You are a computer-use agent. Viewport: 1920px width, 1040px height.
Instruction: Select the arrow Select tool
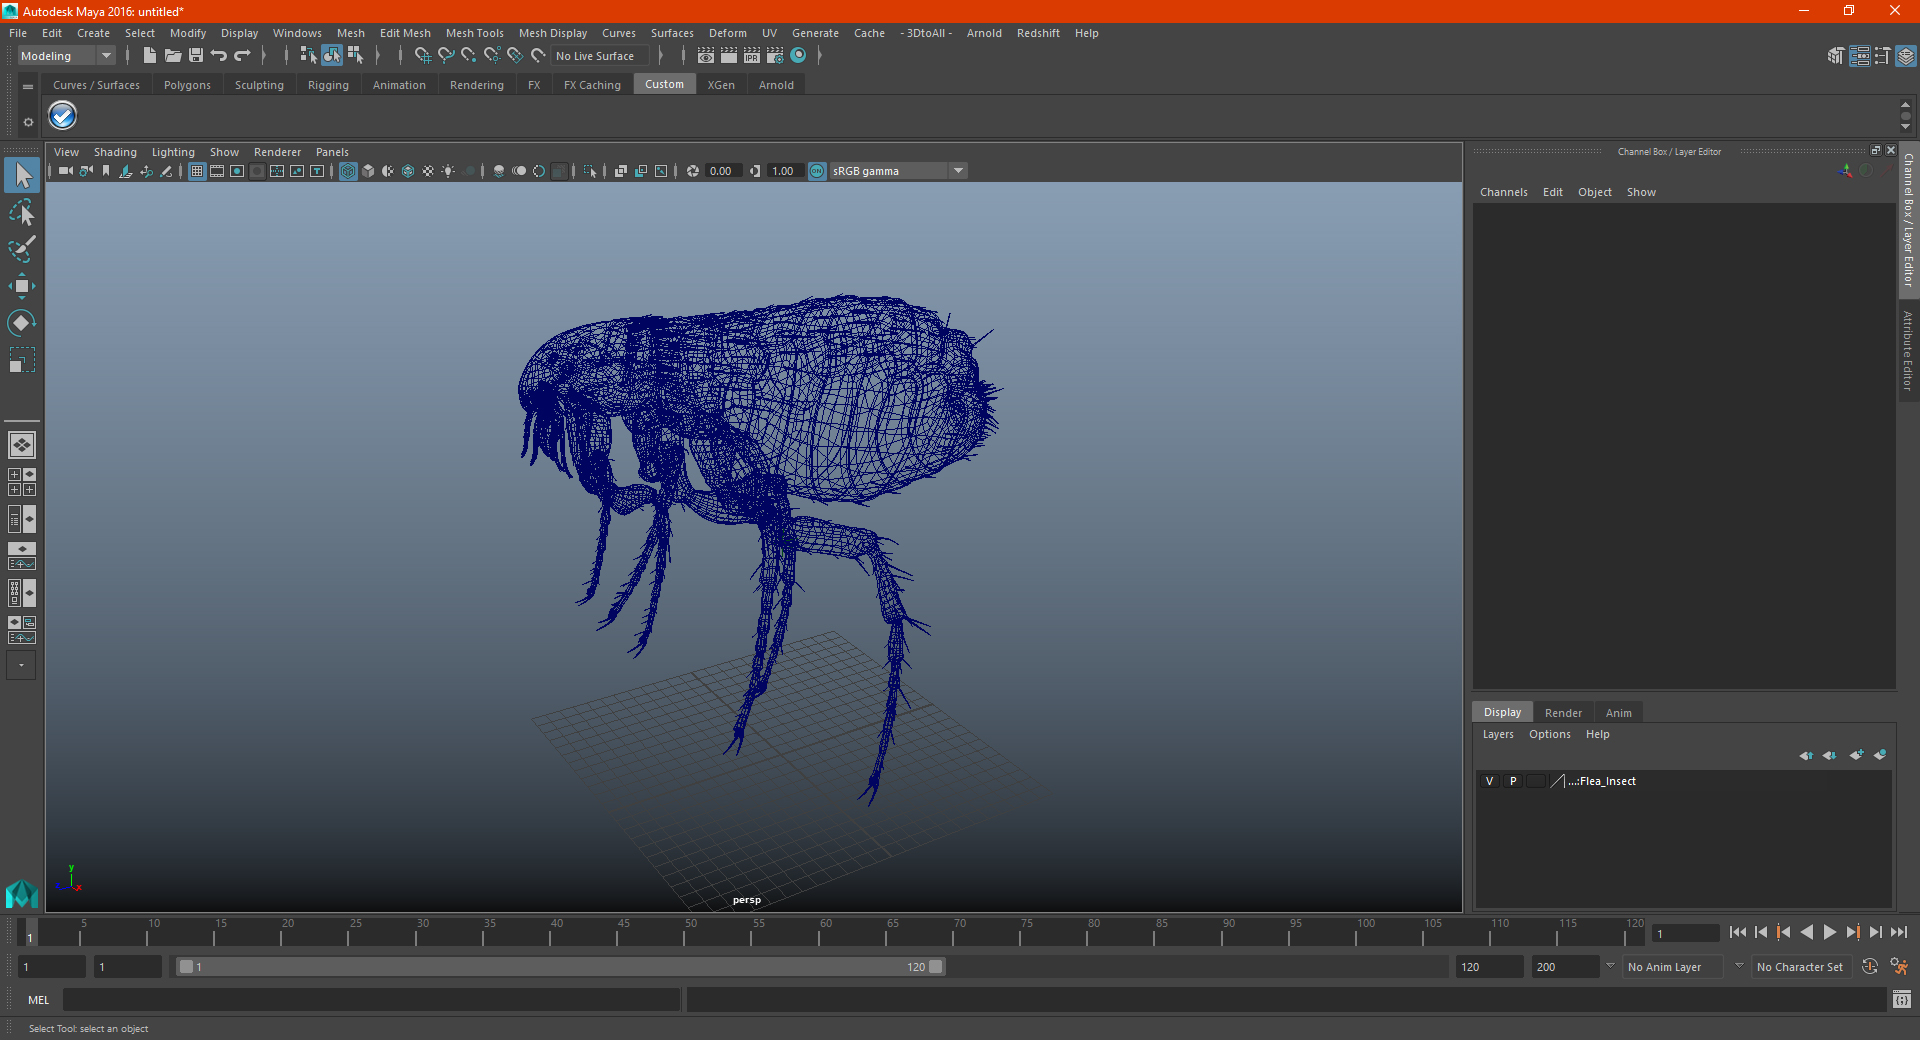[x=22, y=175]
